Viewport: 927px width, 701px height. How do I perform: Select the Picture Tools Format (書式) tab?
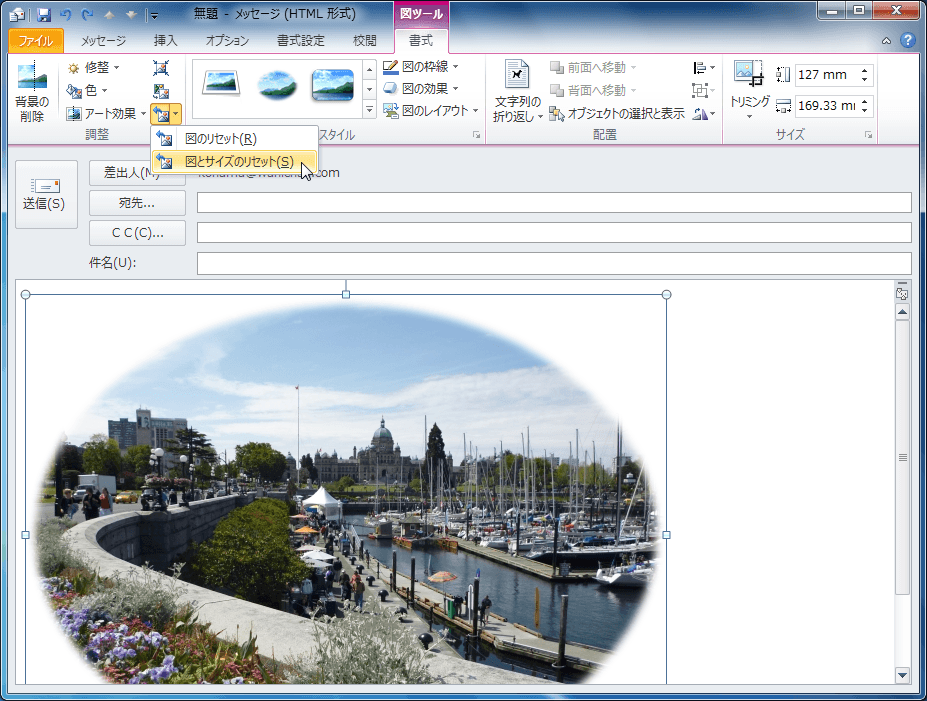[x=421, y=41]
